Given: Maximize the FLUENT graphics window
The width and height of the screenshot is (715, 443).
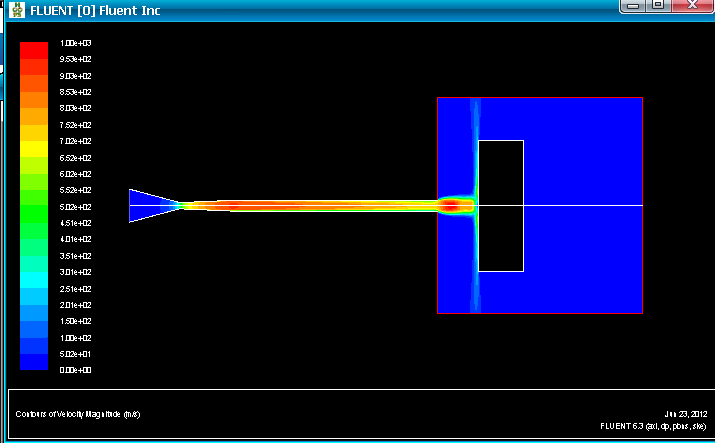Looking at the screenshot, I should click(658, 5).
